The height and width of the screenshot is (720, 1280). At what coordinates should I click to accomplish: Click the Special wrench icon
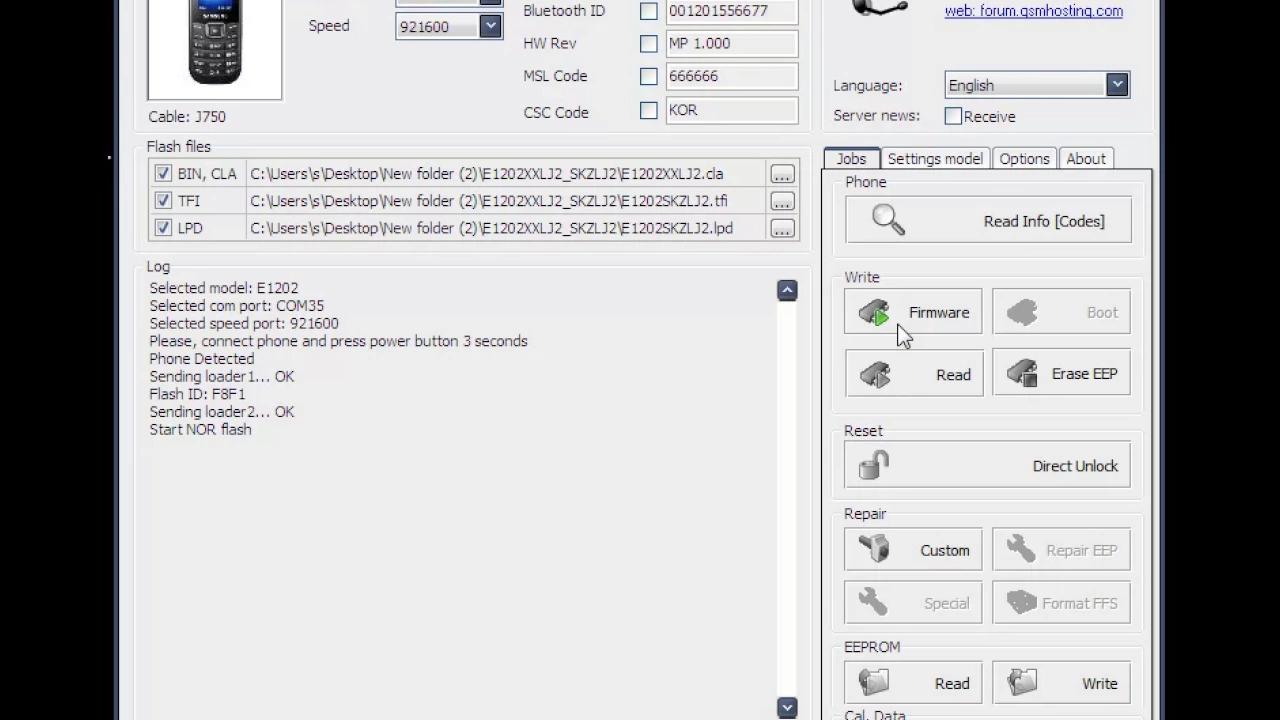(x=873, y=602)
